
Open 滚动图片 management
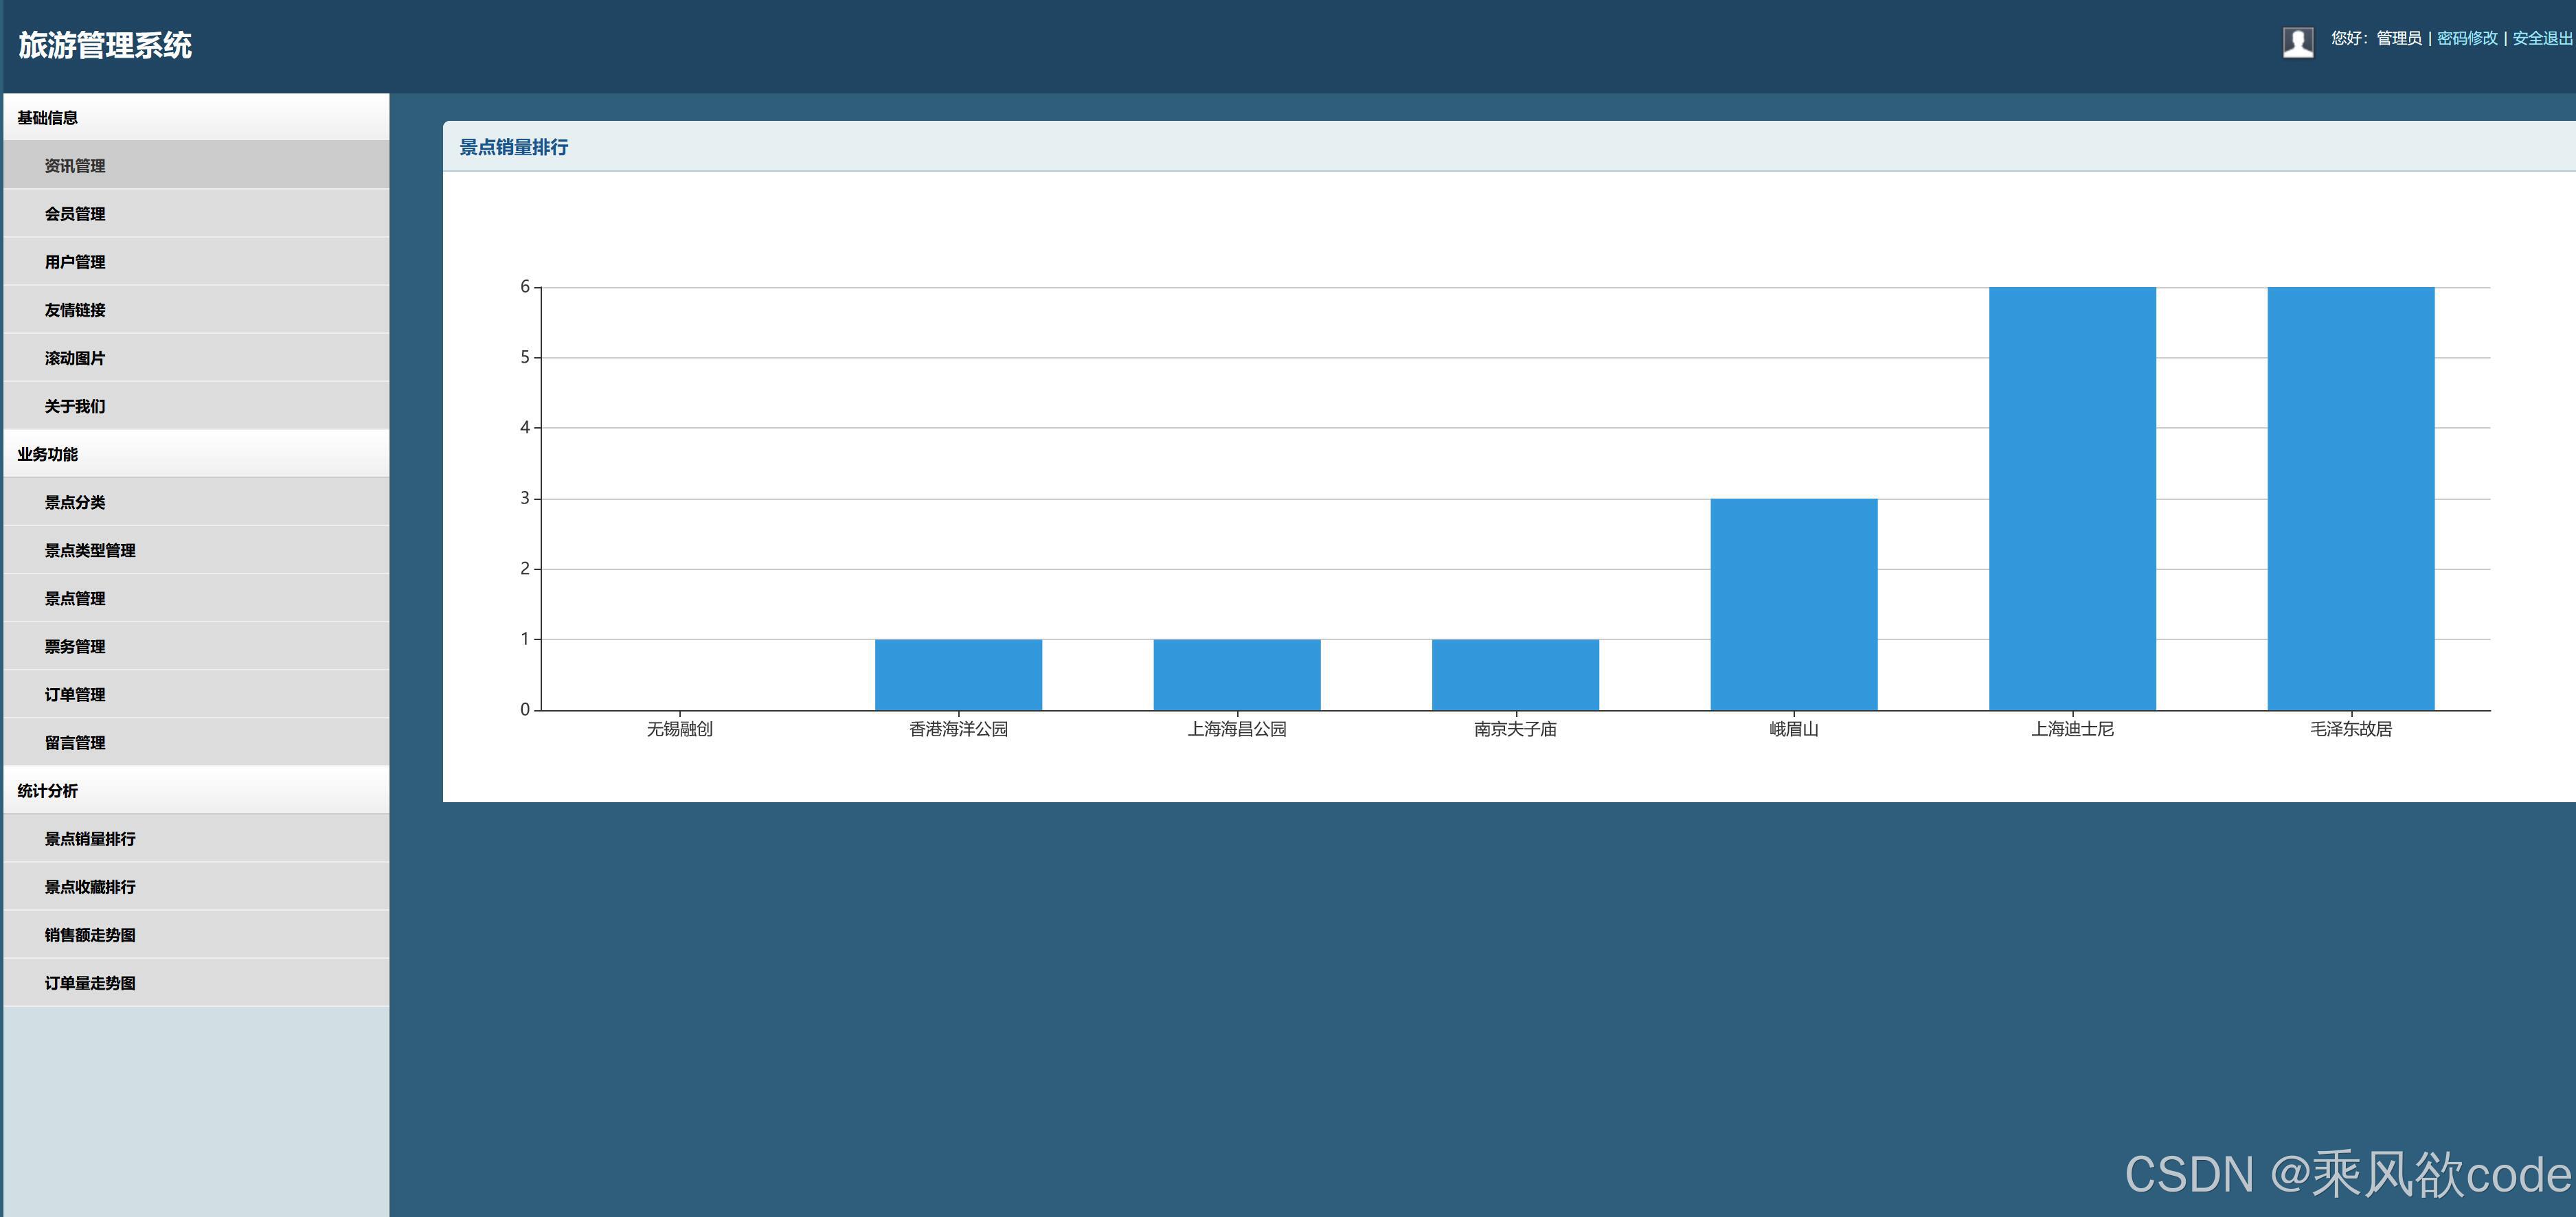[75, 358]
